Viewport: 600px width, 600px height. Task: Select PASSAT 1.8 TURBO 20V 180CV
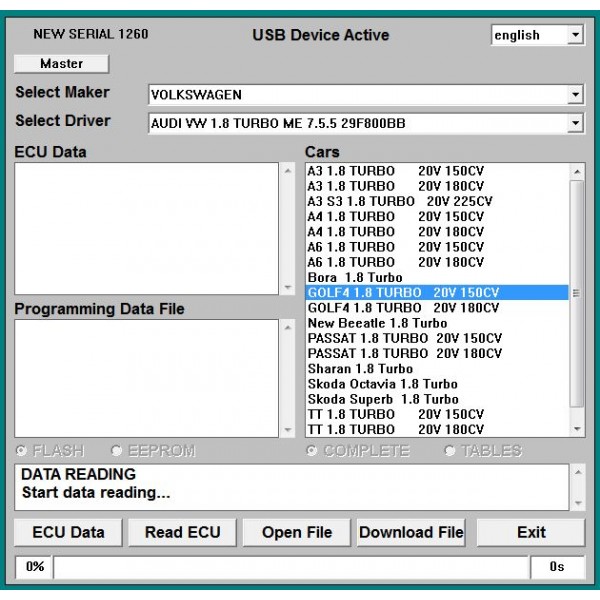(x=437, y=354)
